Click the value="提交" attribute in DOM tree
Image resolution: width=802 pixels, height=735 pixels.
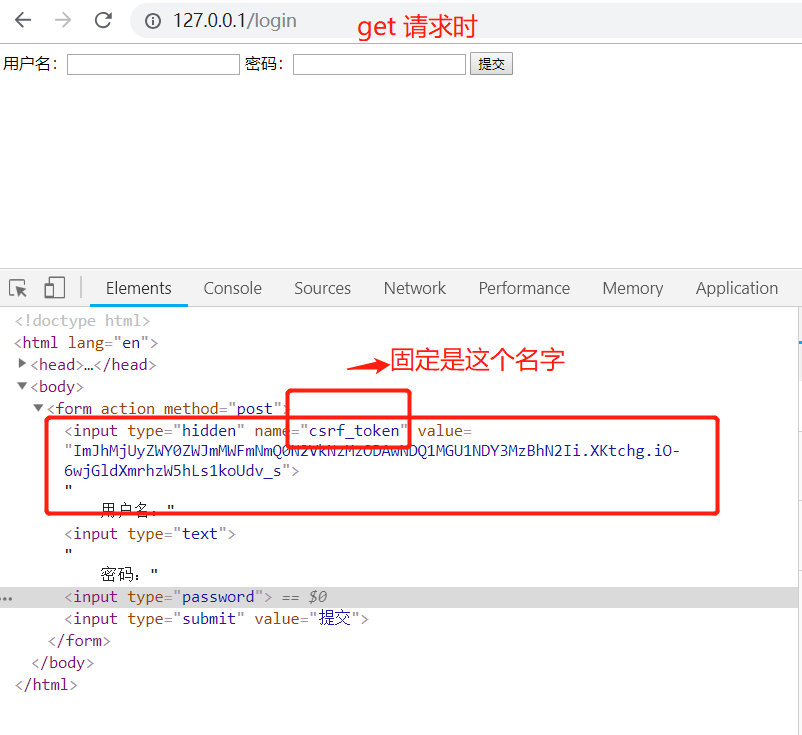click(307, 619)
